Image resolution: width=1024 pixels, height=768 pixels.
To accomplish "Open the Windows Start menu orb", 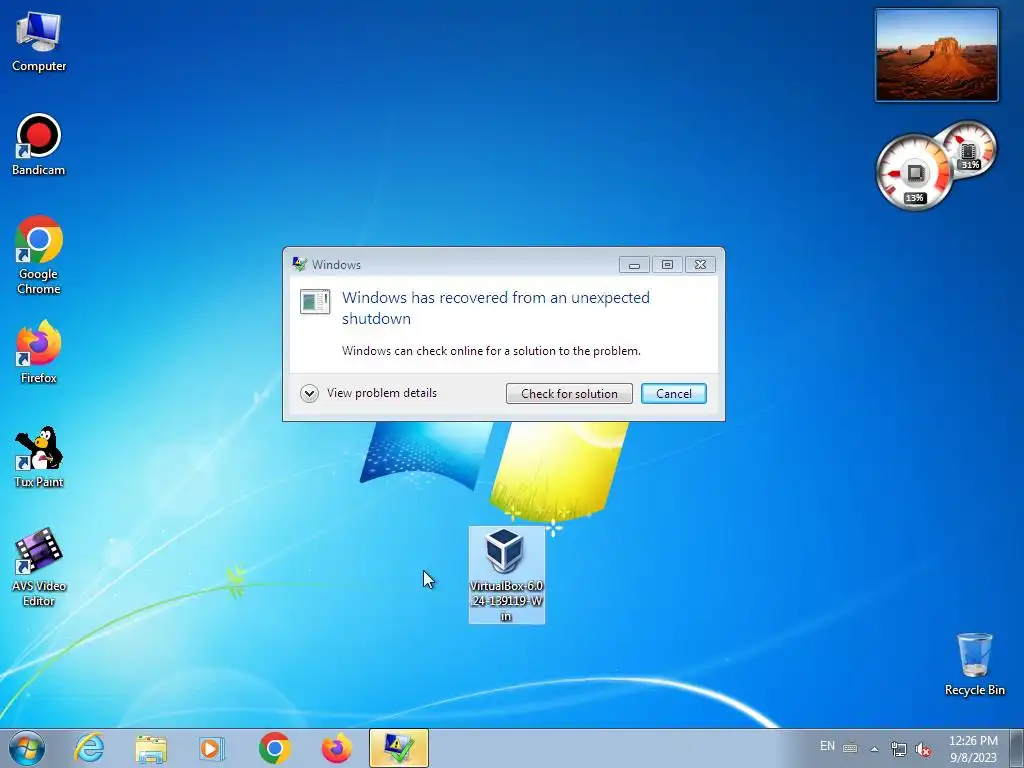I will click(27, 748).
